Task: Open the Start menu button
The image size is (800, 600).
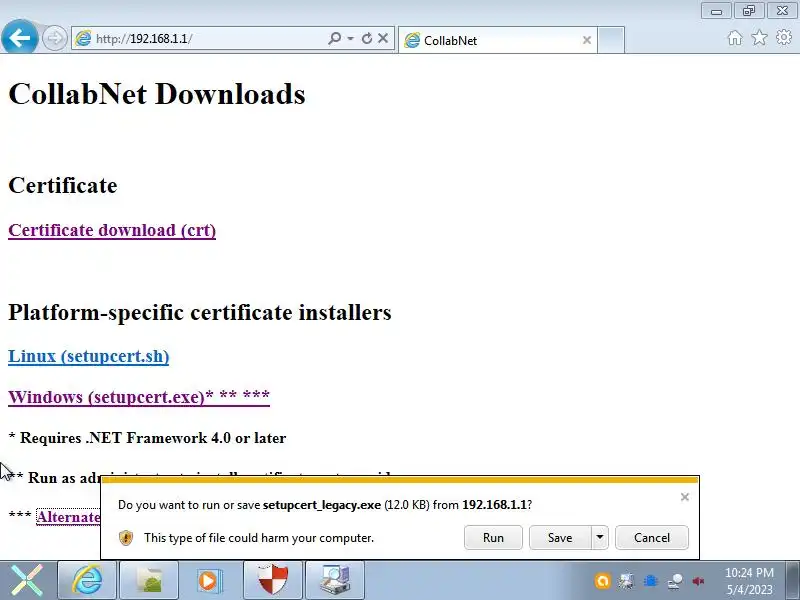Action: [27, 580]
